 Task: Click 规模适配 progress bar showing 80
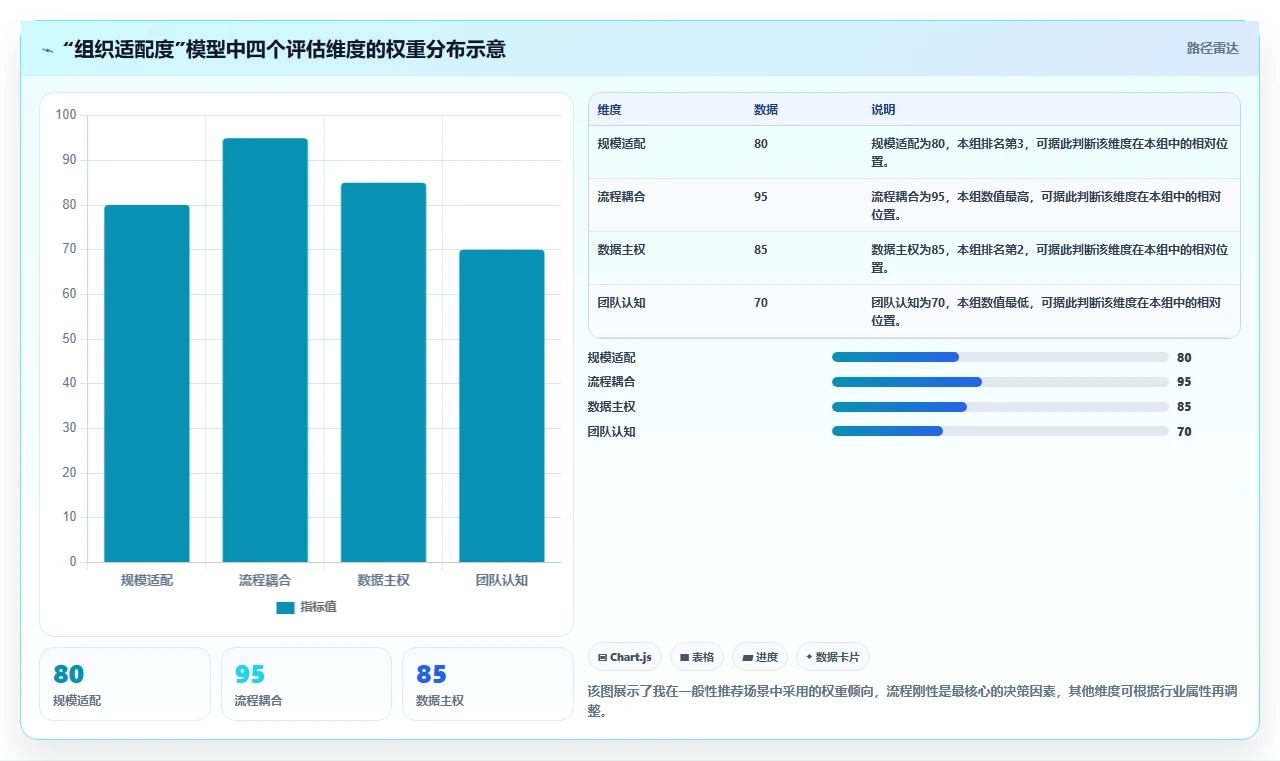(x=1000, y=357)
